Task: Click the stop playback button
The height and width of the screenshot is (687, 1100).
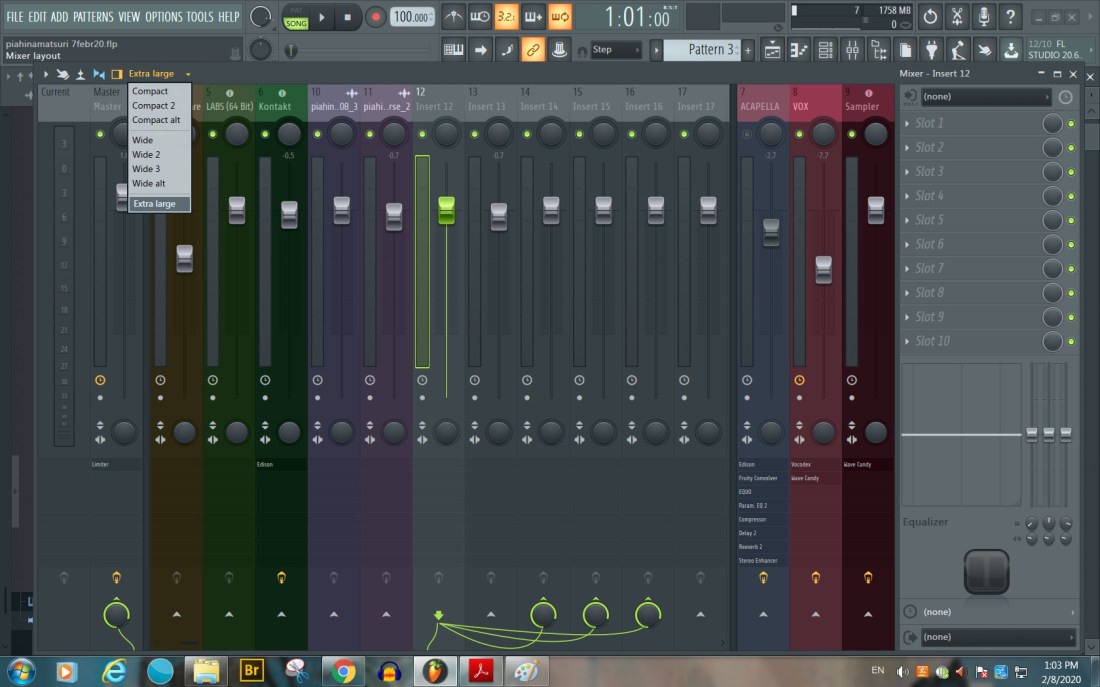Action: (x=347, y=17)
